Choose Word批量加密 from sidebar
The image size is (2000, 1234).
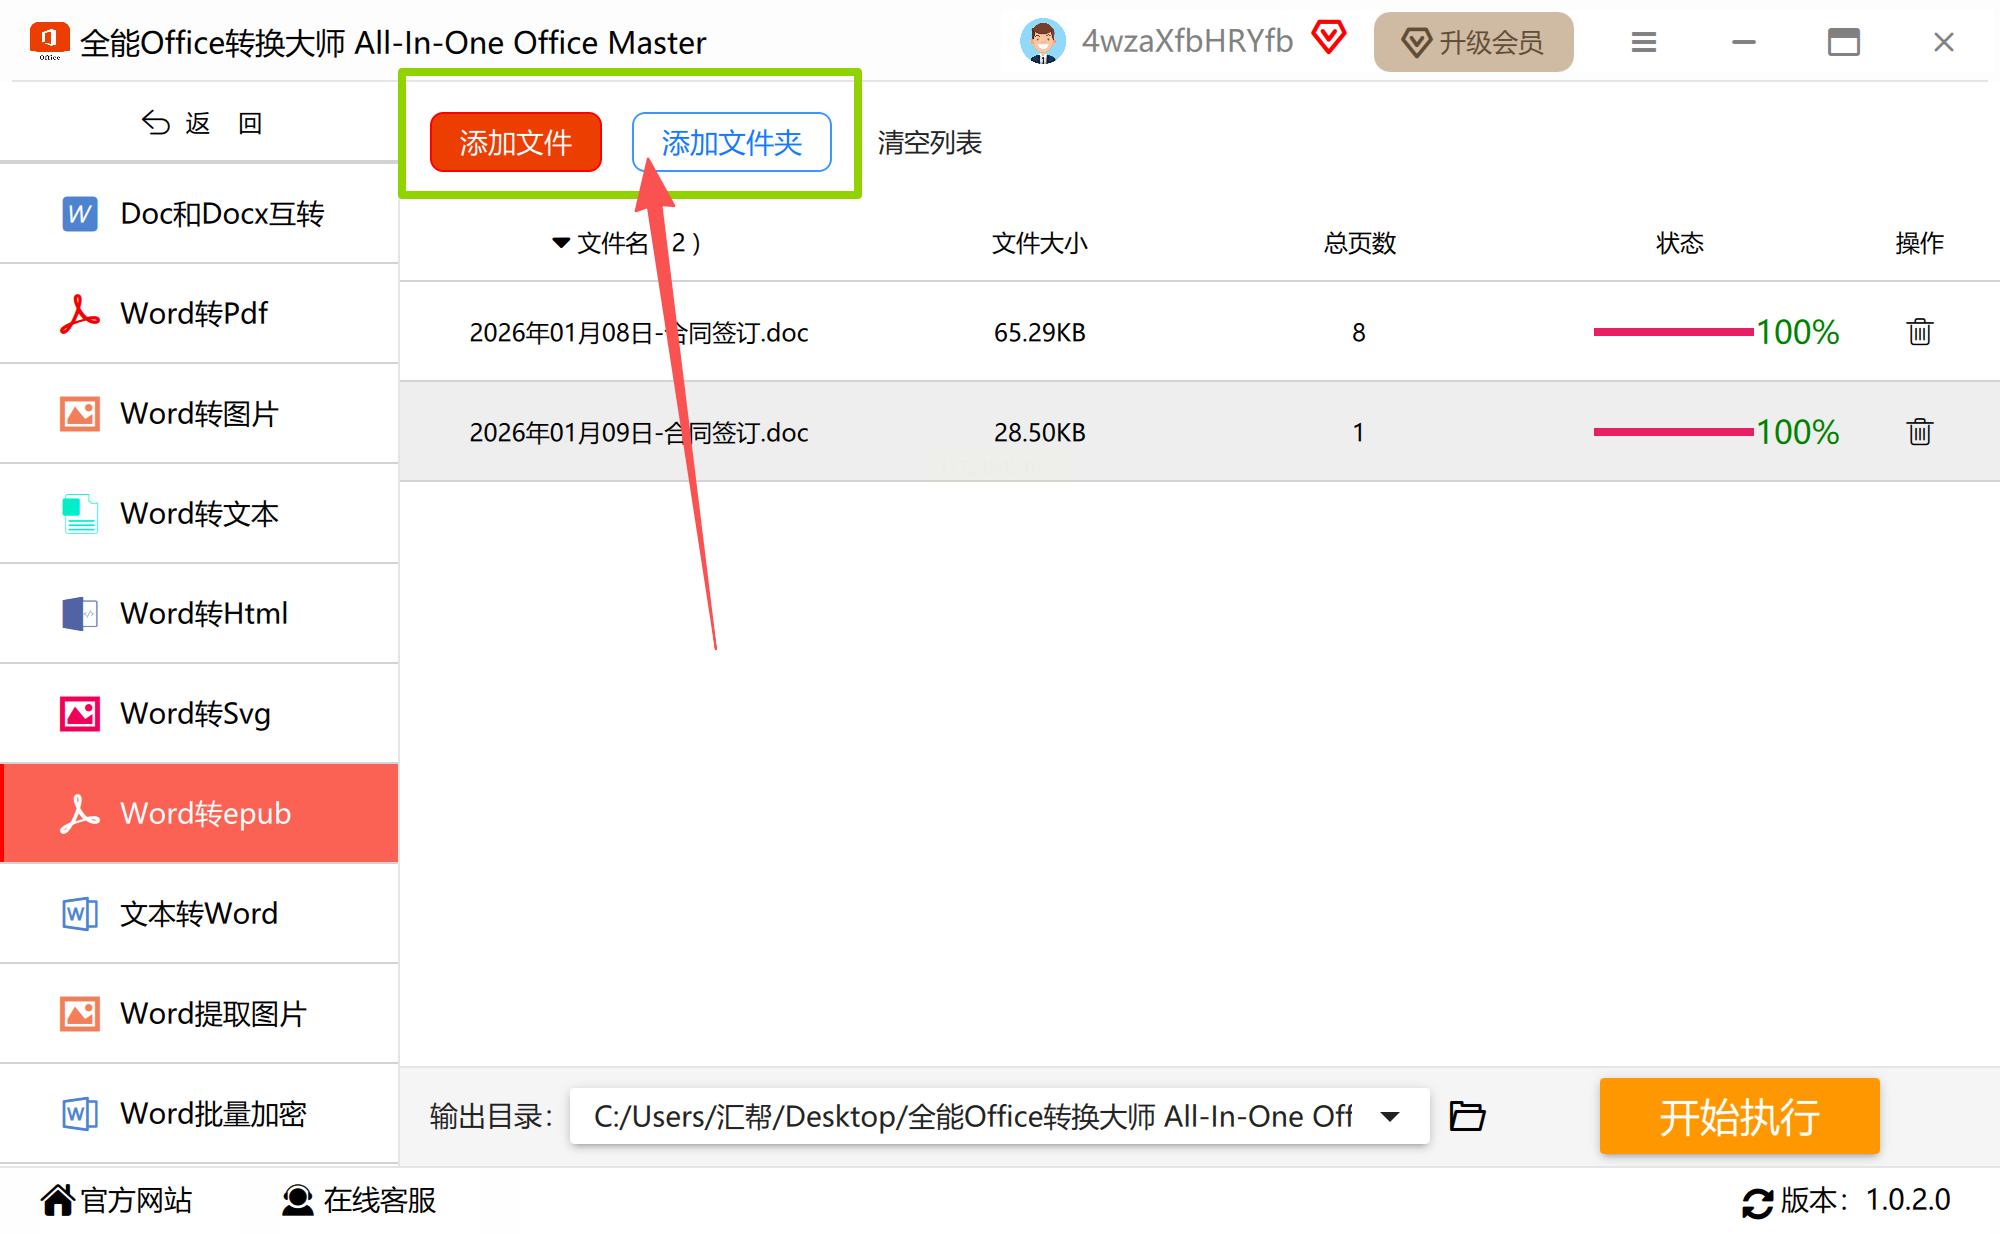pos(213,1114)
